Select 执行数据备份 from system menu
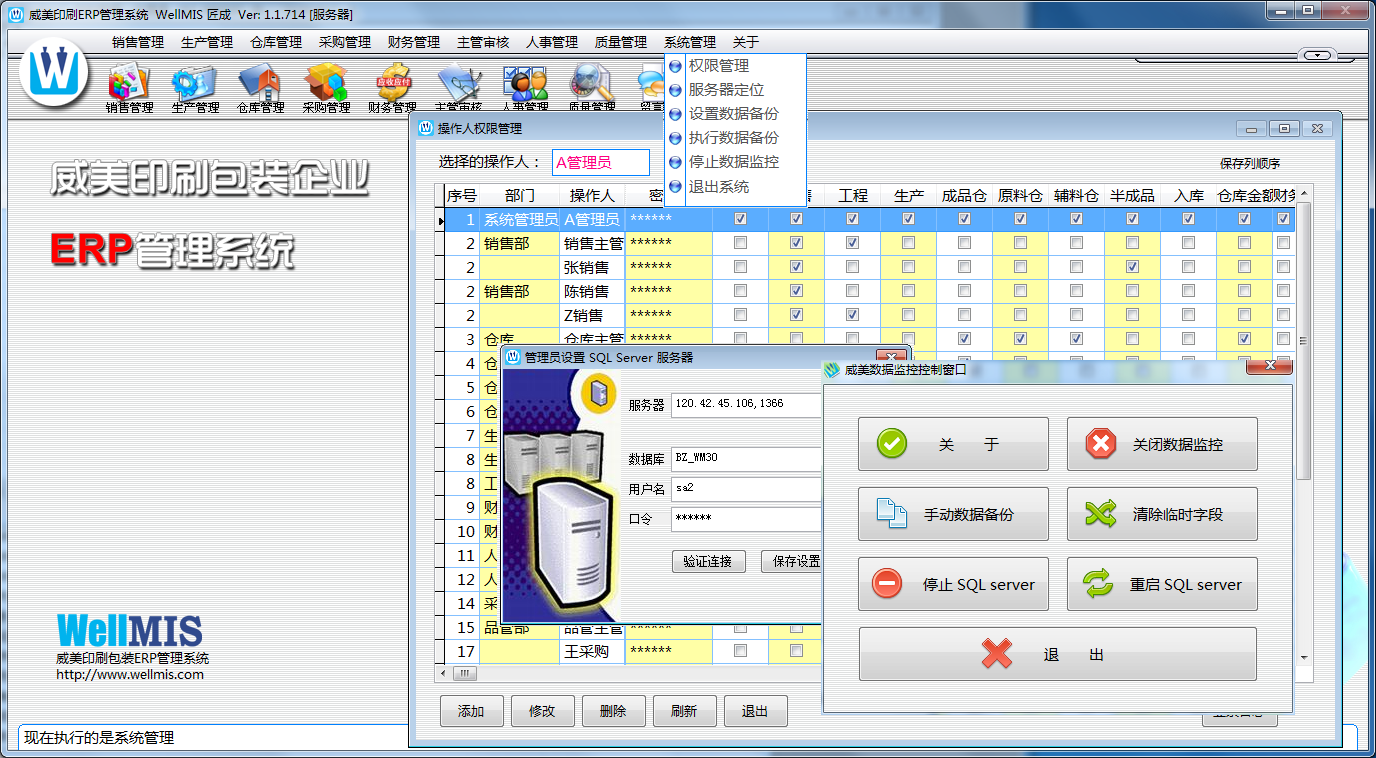1376x758 pixels. pyautogui.click(x=734, y=138)
